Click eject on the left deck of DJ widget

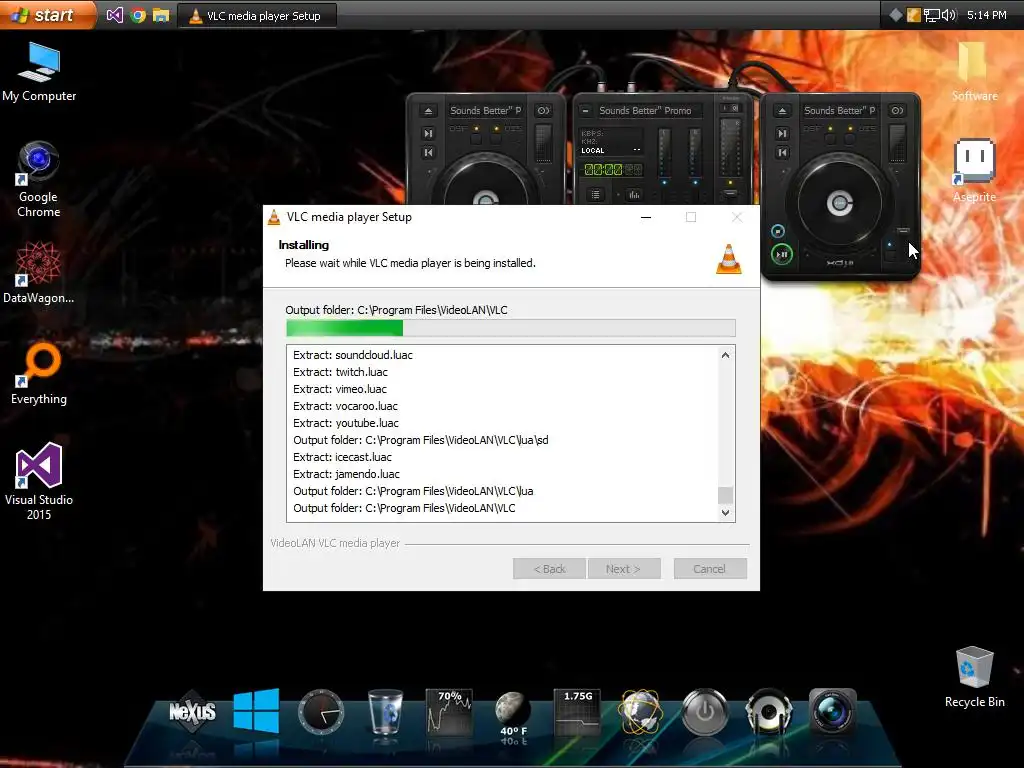click(x=428, y=111)
